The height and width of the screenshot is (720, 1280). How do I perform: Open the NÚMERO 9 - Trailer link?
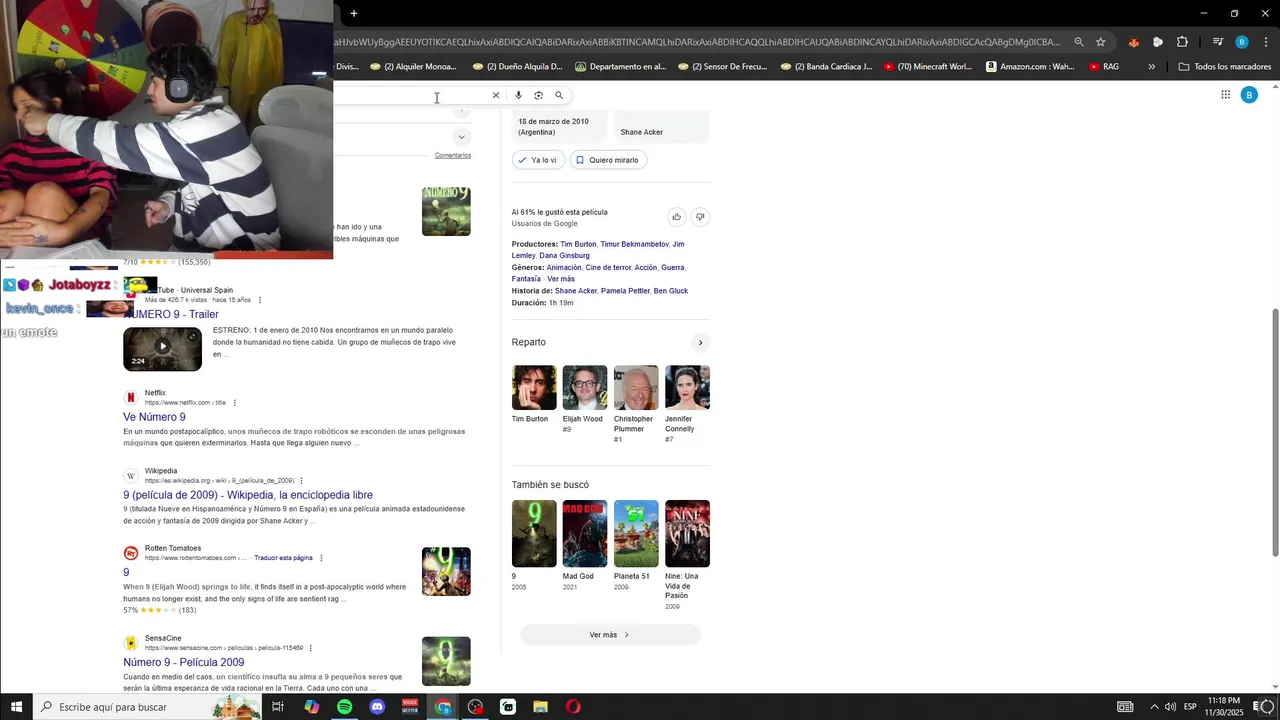click(x=171, y=314)
